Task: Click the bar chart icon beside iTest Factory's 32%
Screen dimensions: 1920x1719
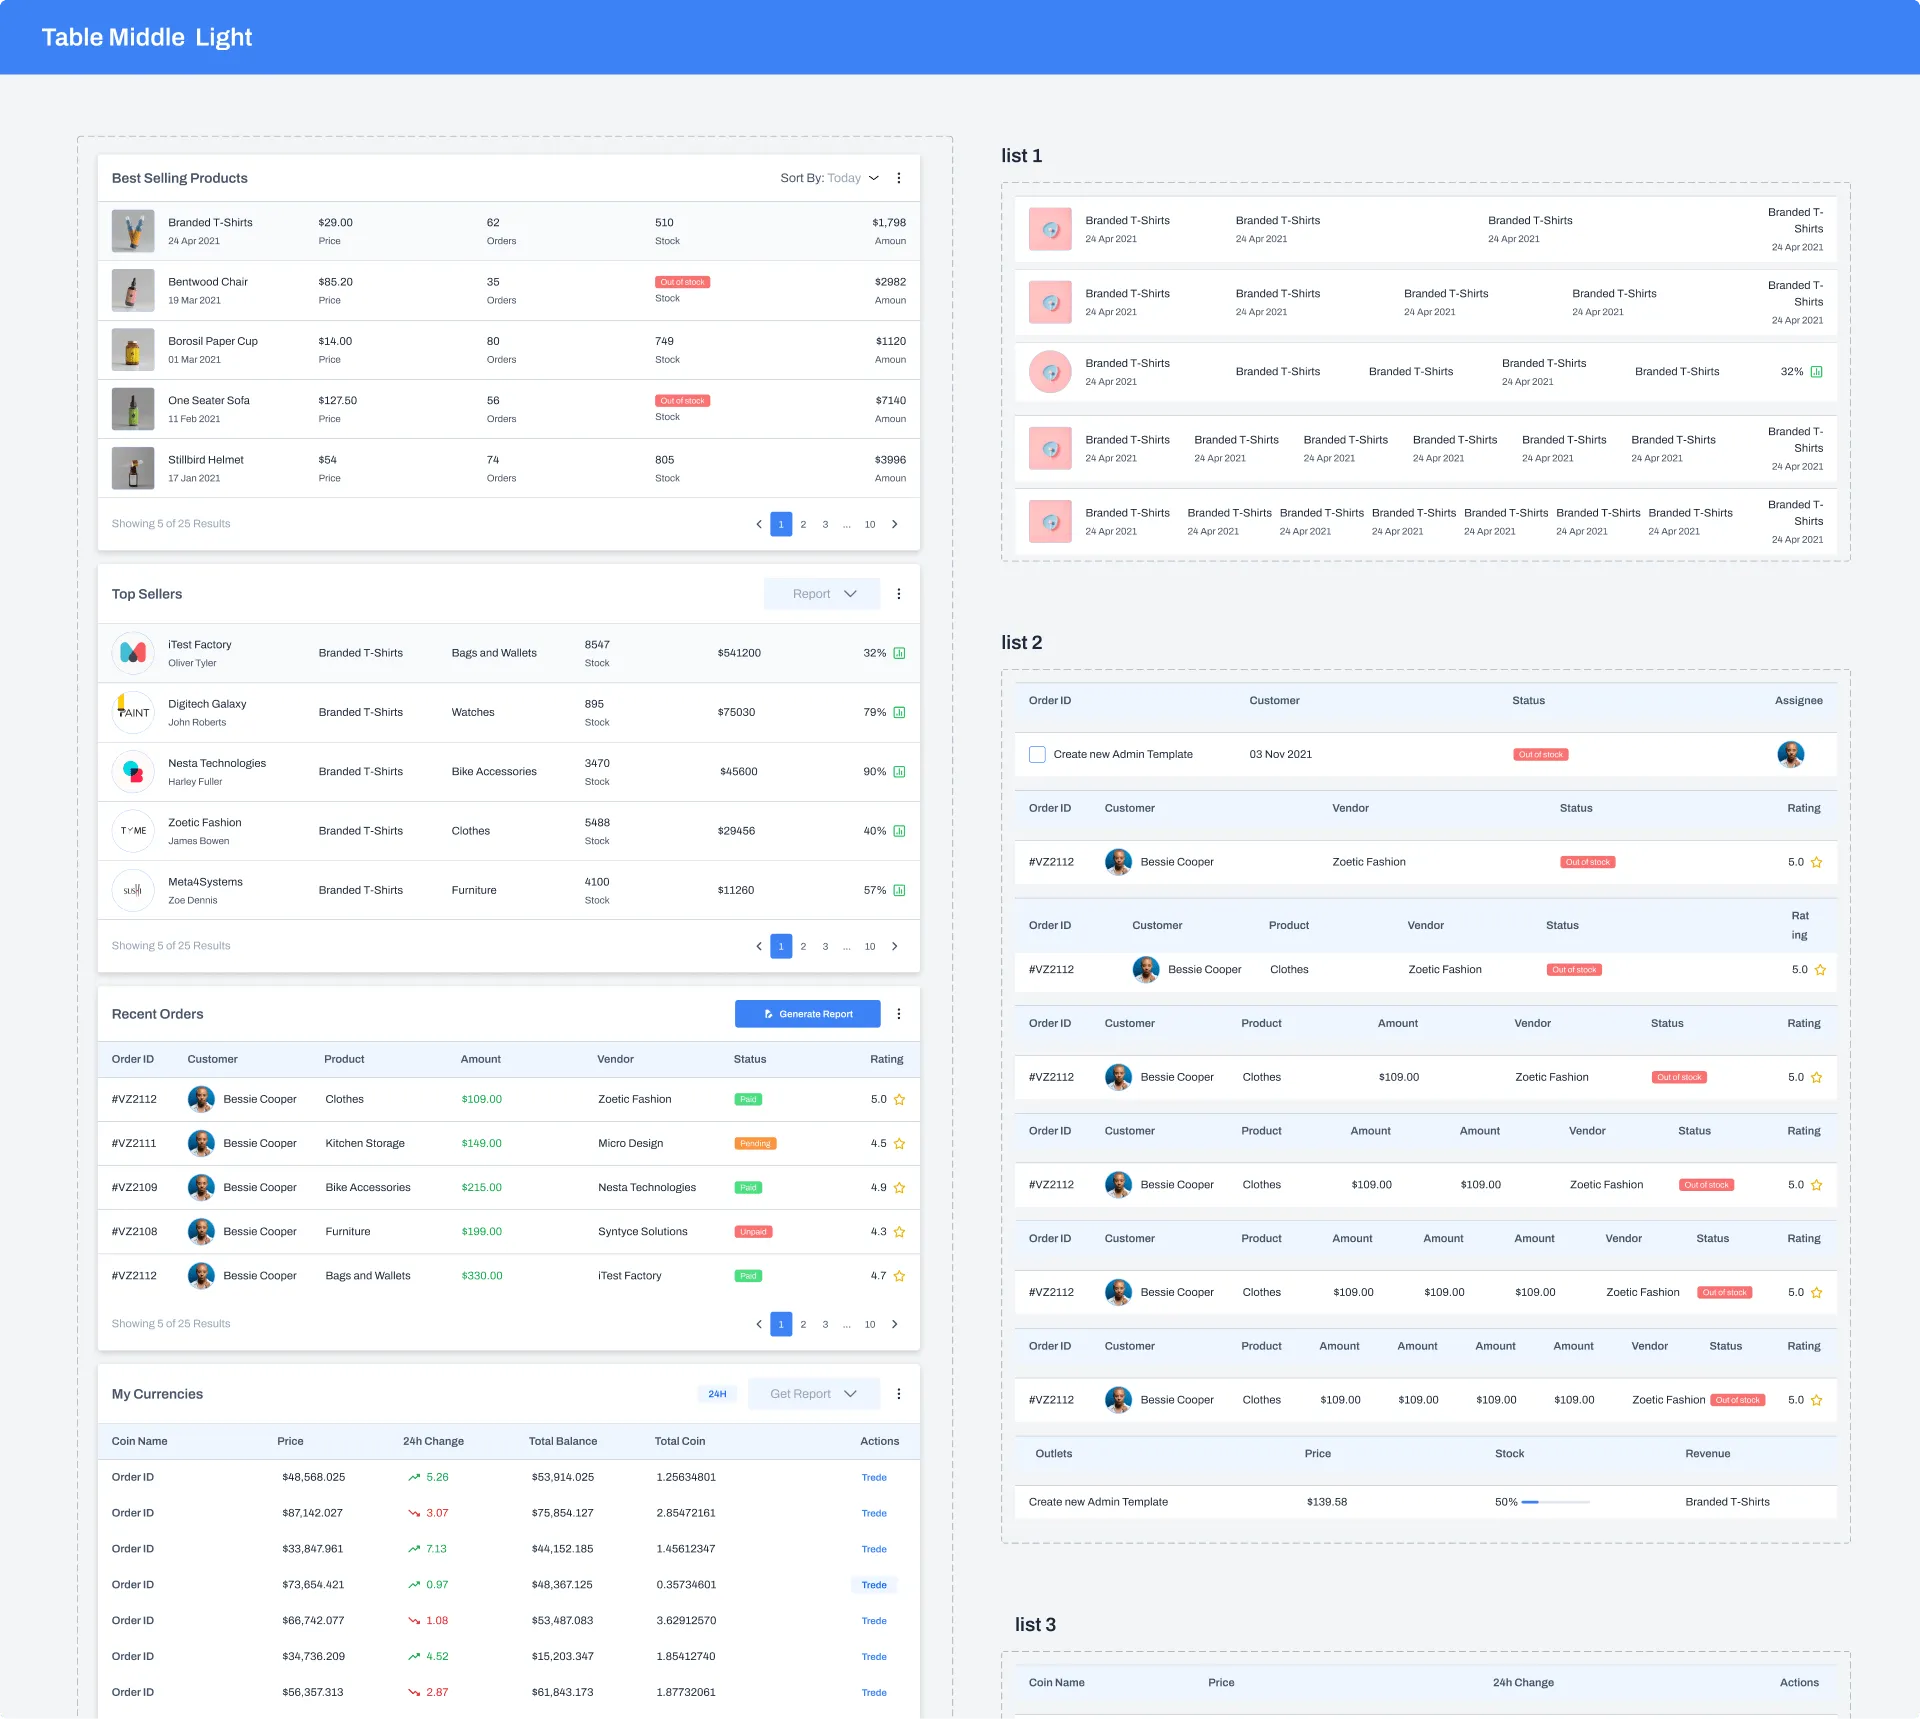Action: coord(900,652)
